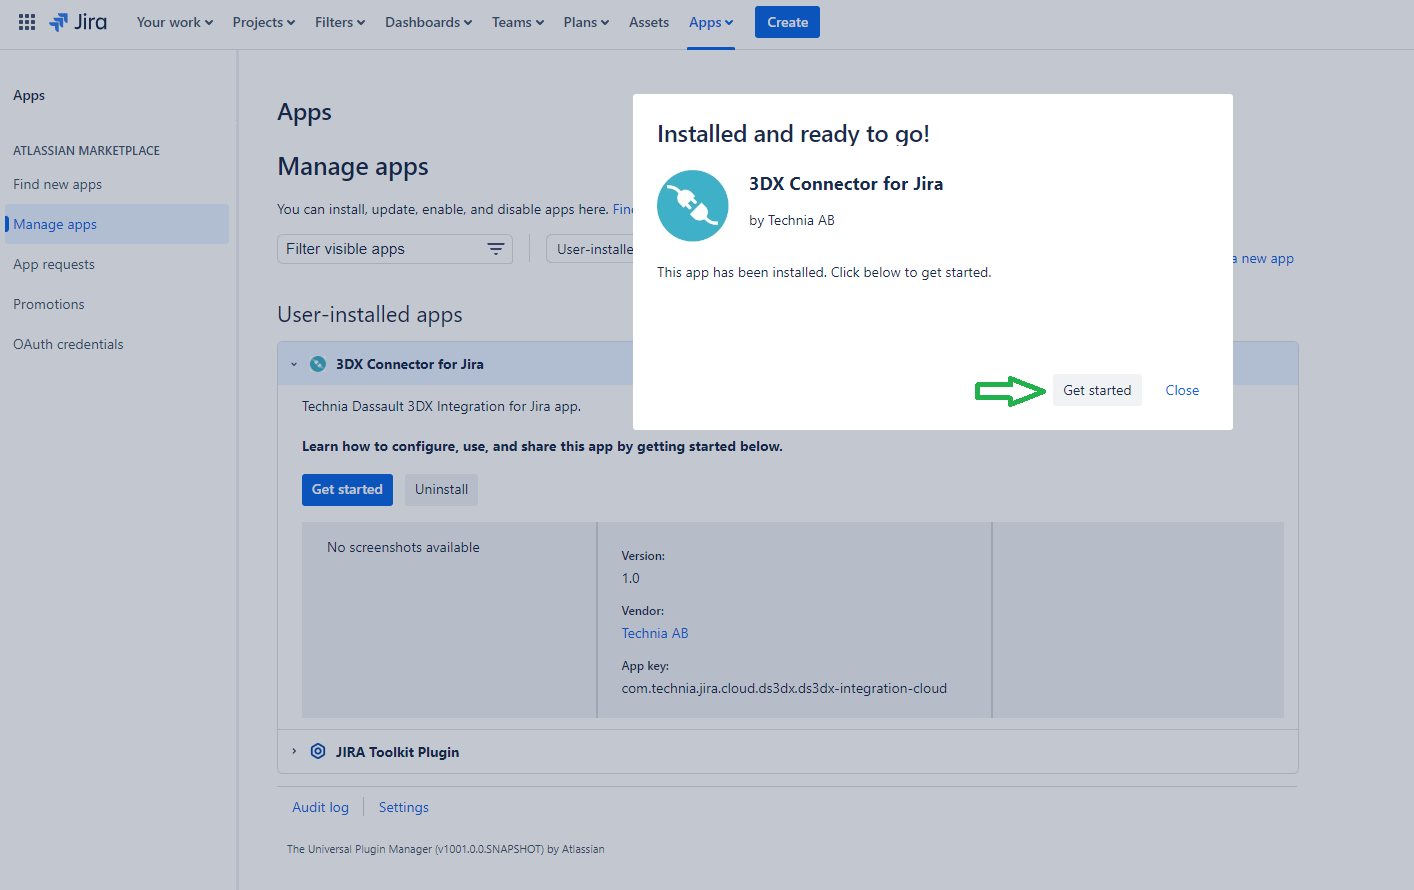Click the filter icon in search box
1414x890 pixels.
click(x=495, y=249)
